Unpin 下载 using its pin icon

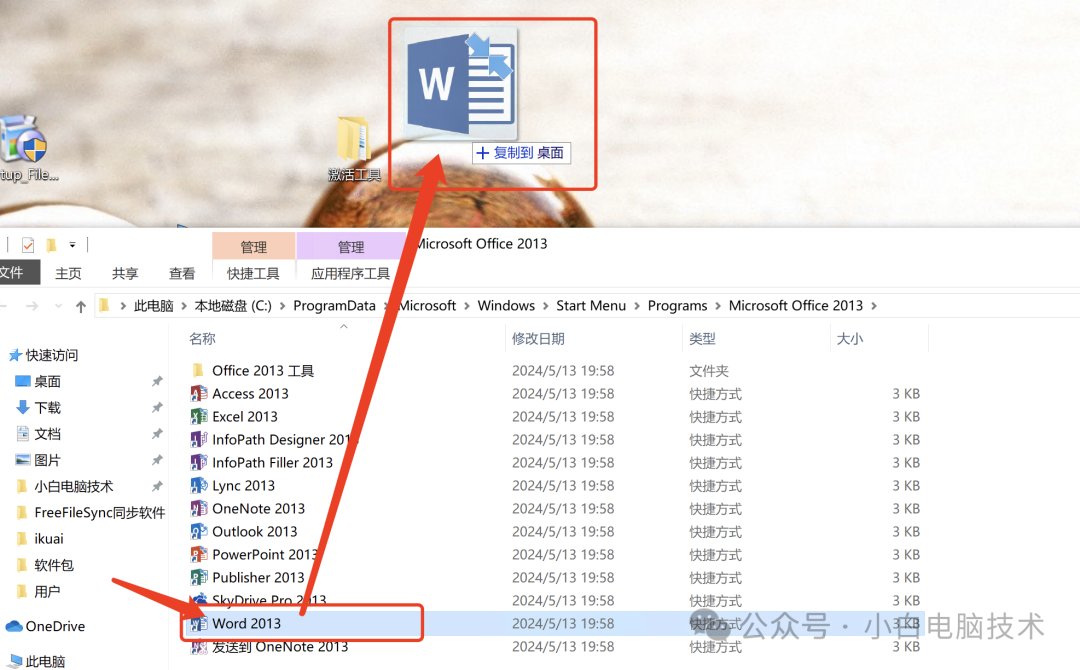(157, 408)
